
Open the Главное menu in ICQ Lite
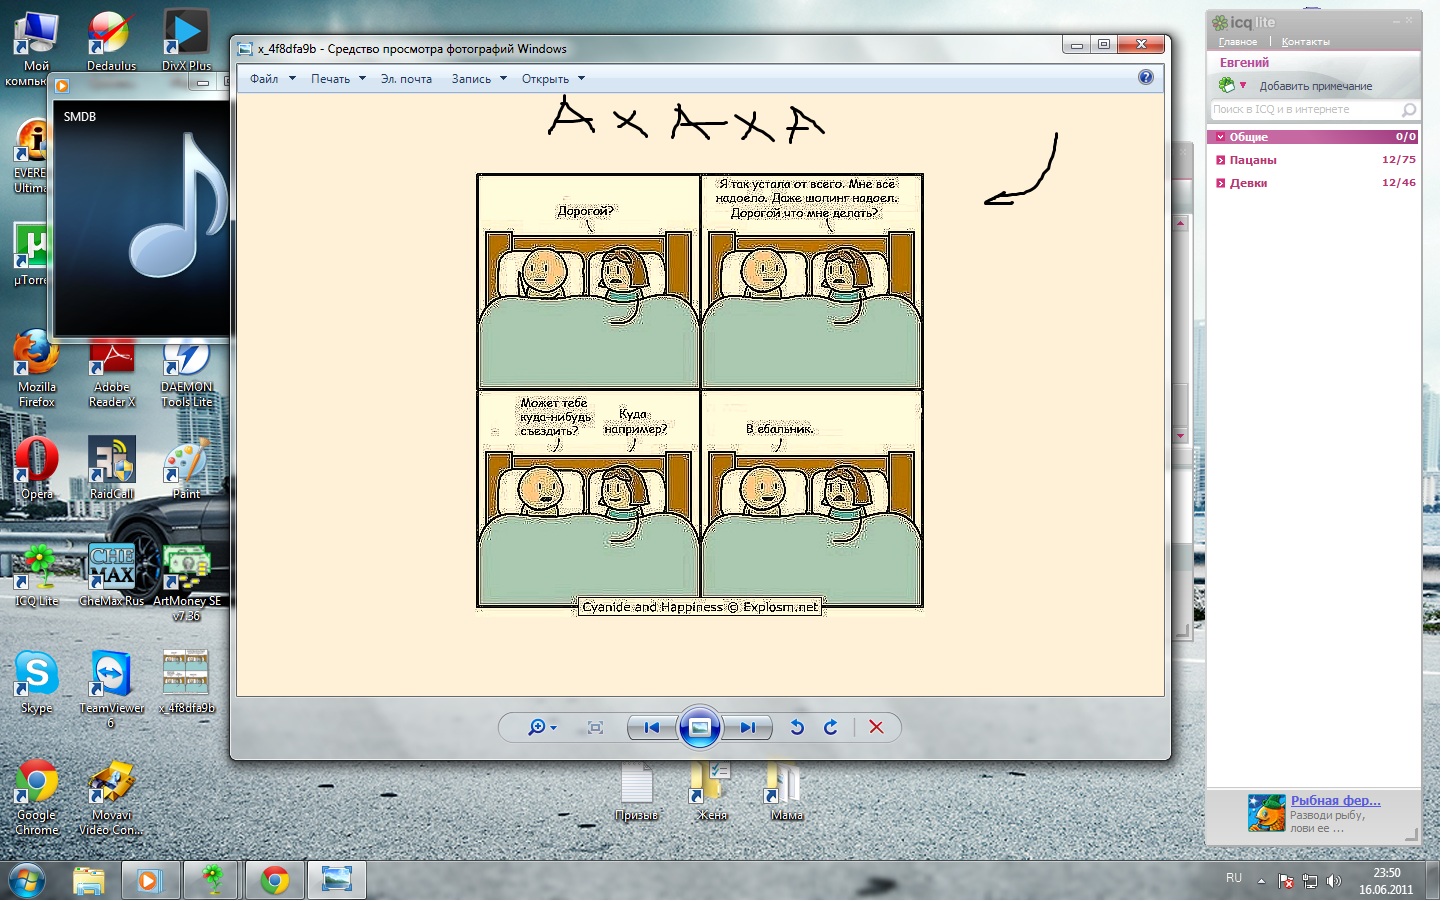[x=1238, y=42]
